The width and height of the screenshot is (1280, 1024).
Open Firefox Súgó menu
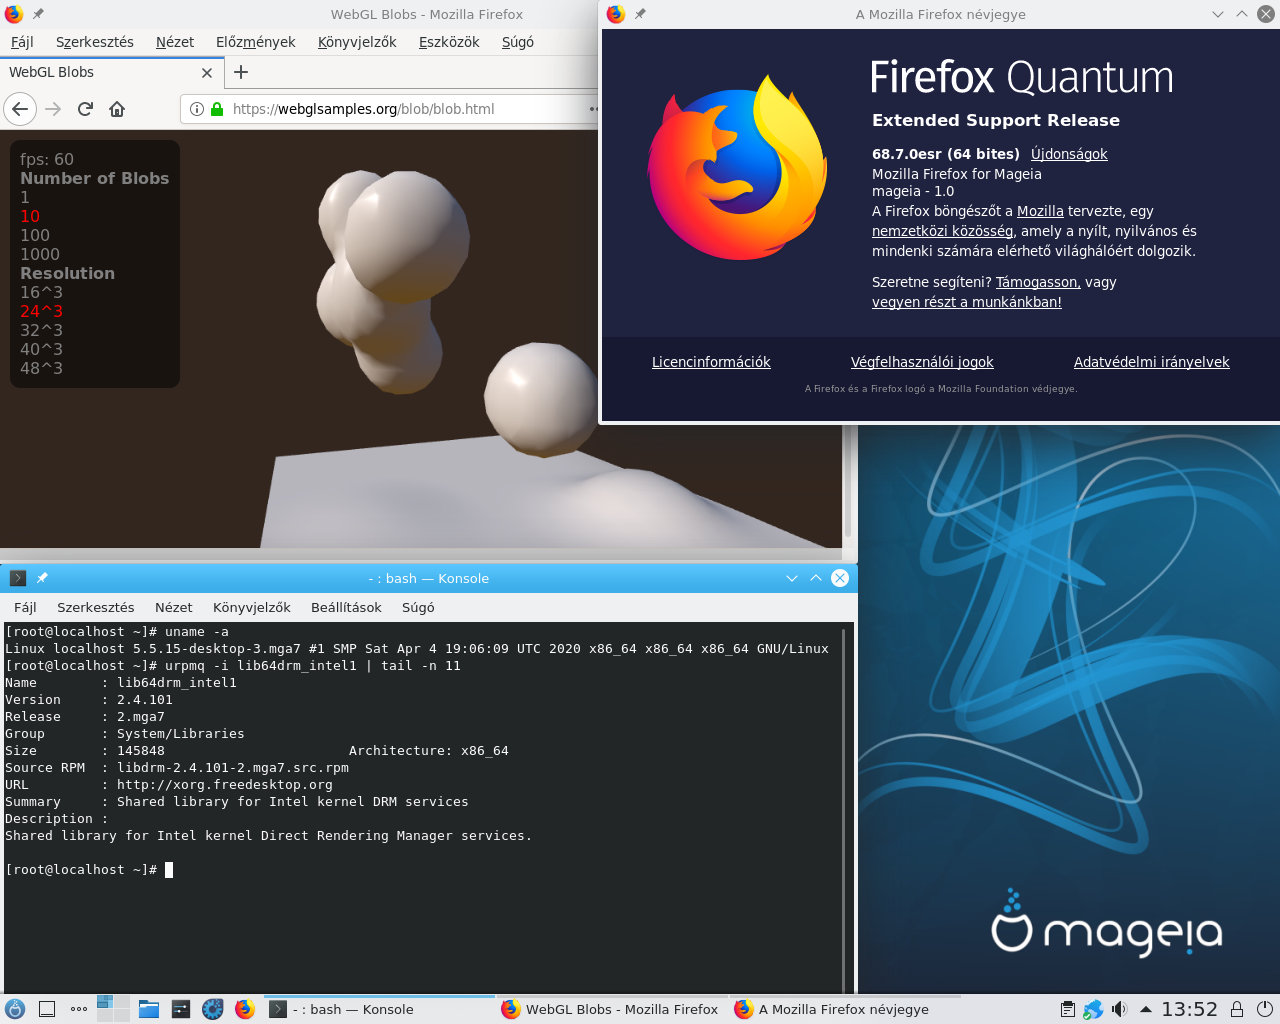(518, 42)
